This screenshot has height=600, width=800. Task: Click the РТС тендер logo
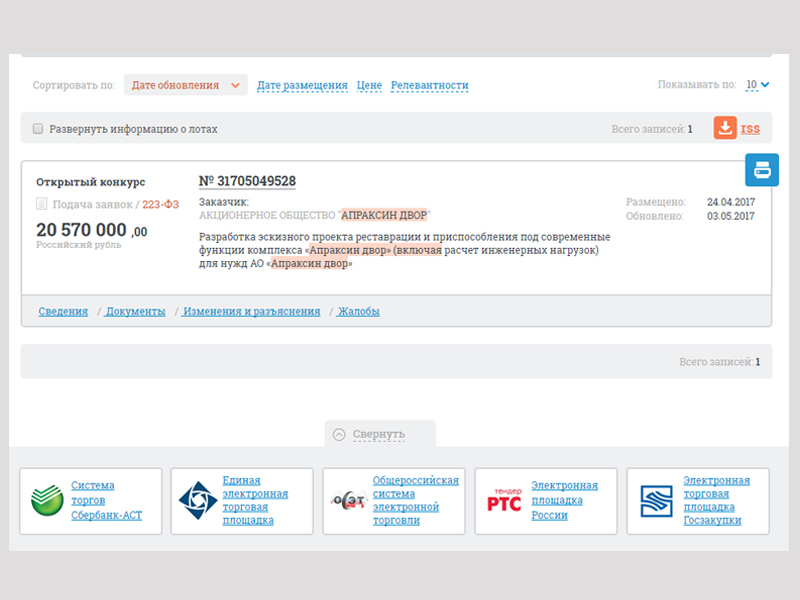coord(504,500)
